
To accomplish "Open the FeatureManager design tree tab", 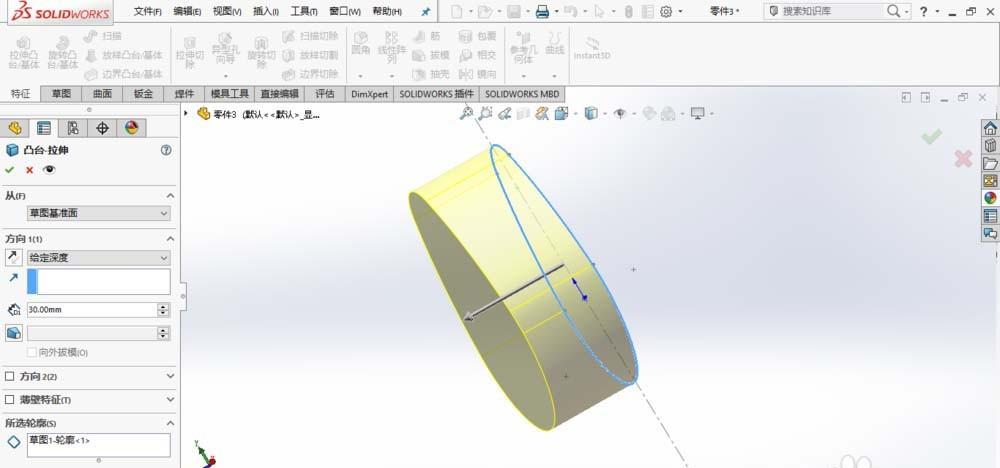I will (15, 128).
